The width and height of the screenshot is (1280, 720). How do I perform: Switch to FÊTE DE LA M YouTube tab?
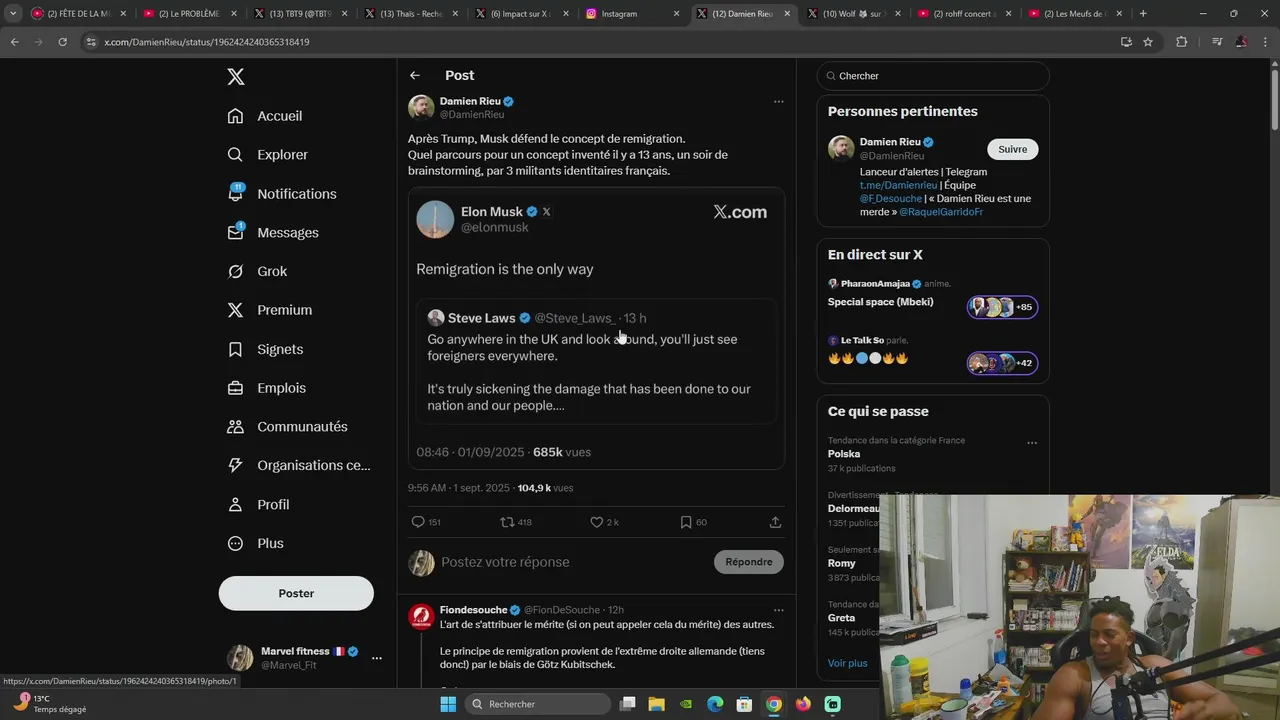click(78, 14)
